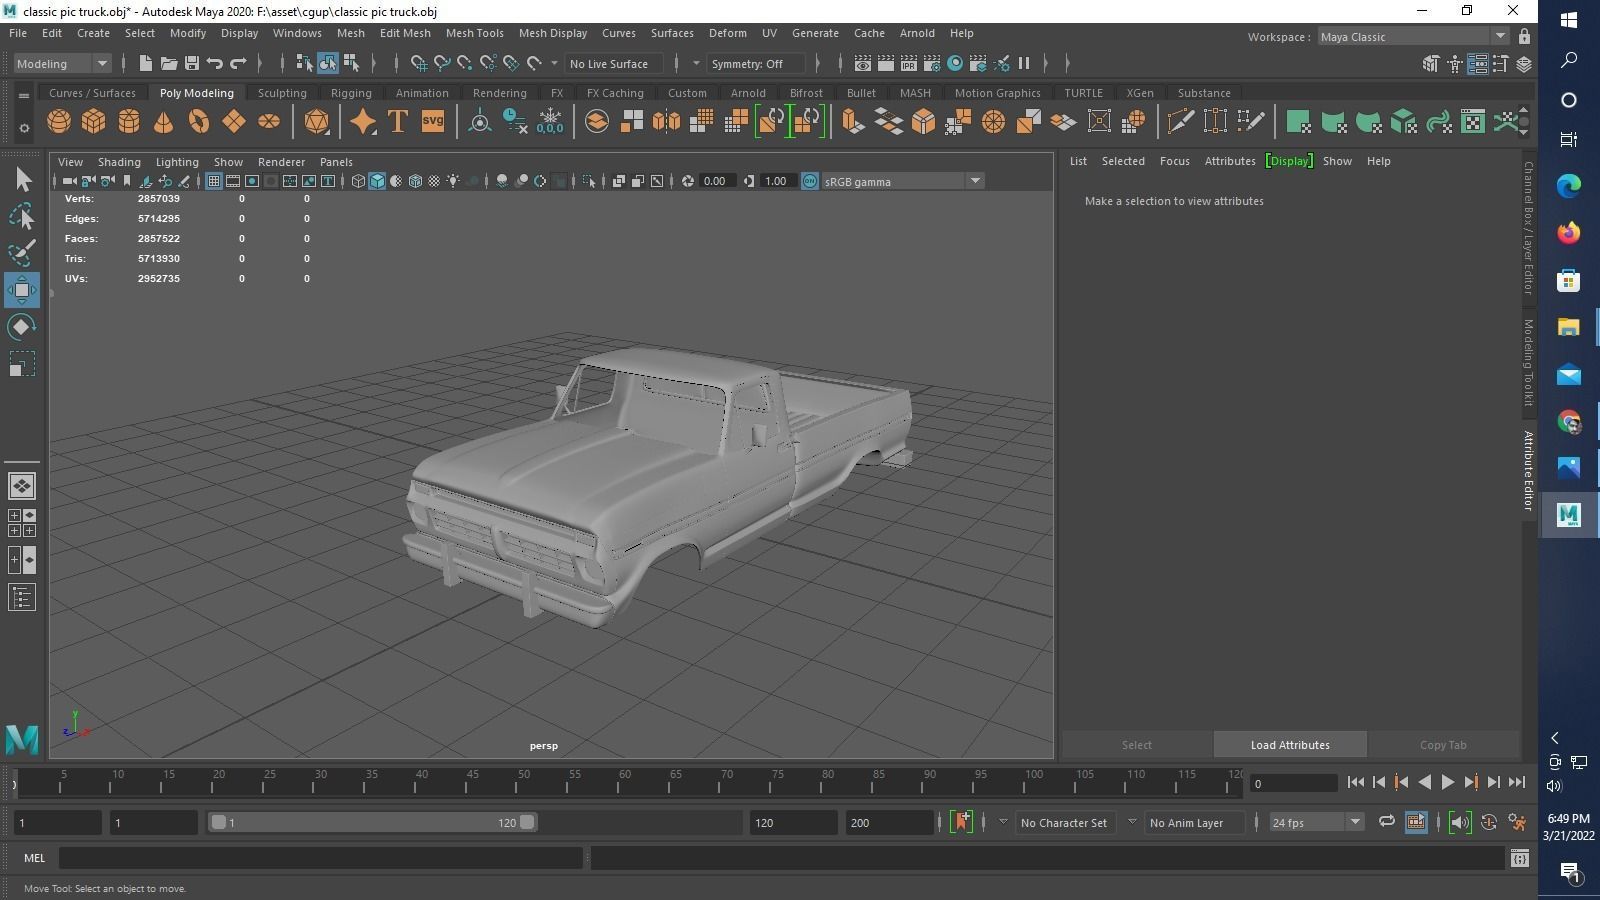
Task: Open the script editor icon
Action: click(x=1520, y=858)
